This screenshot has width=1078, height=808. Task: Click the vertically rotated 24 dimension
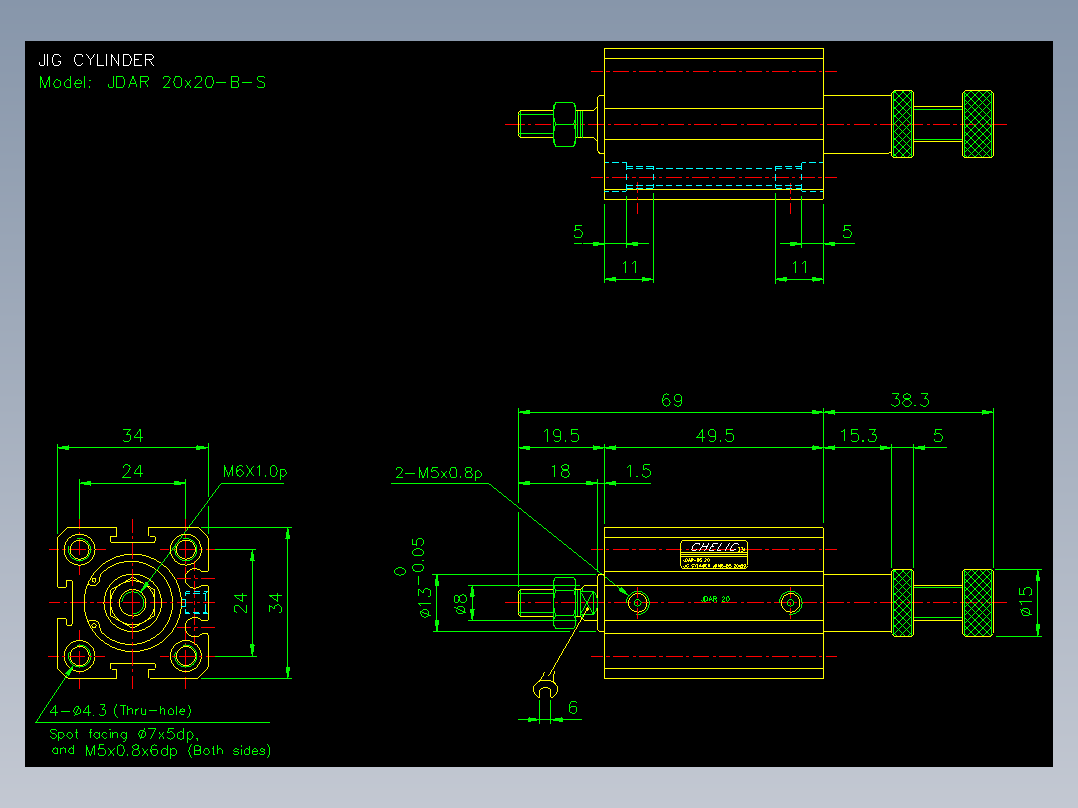click(240, 603)
